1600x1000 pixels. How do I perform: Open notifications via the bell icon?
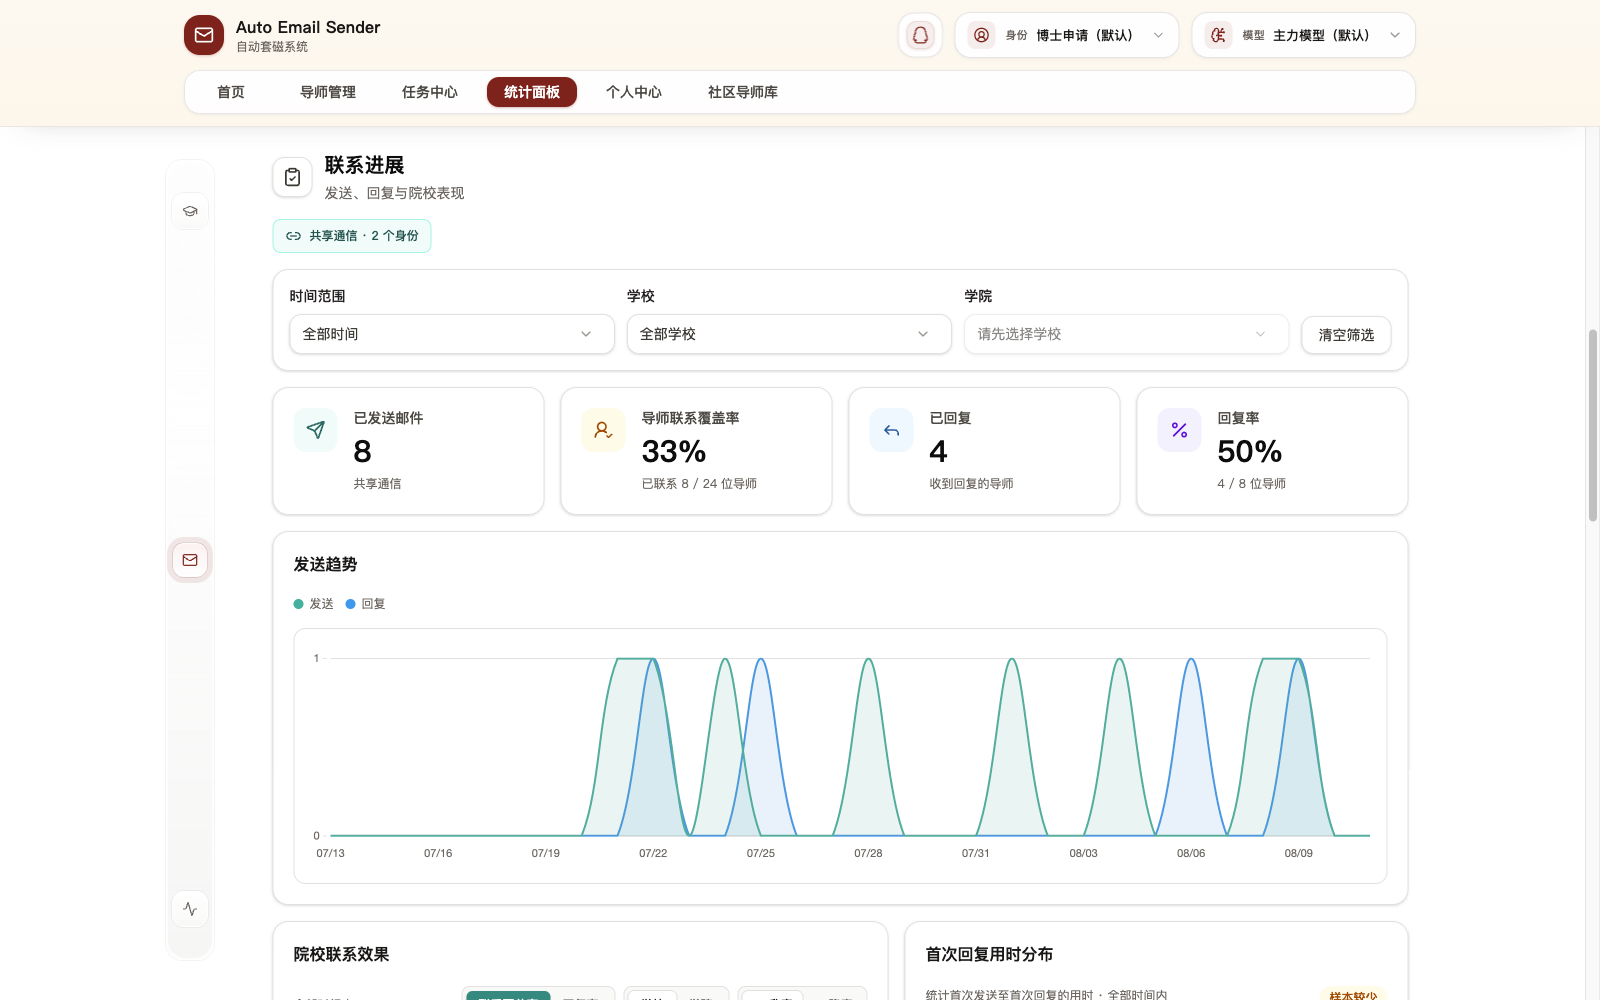920,35
